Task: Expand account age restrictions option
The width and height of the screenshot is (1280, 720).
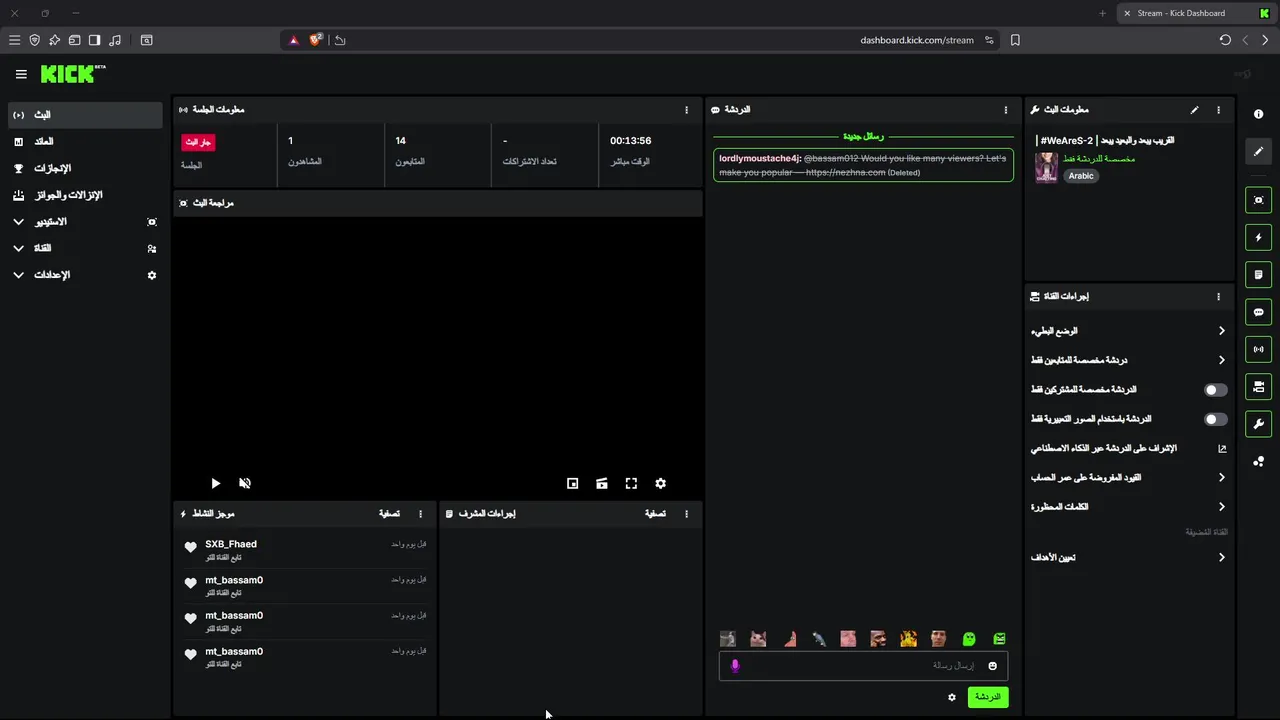Action: pos(1129,478)
